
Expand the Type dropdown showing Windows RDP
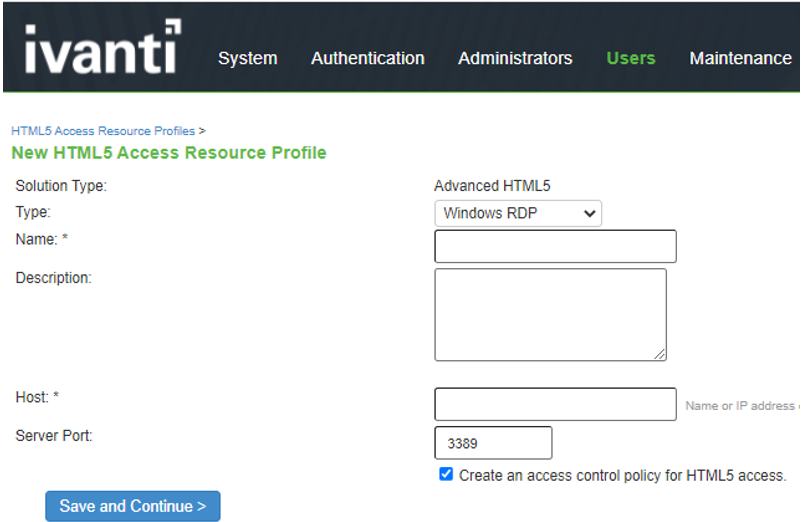518,213
